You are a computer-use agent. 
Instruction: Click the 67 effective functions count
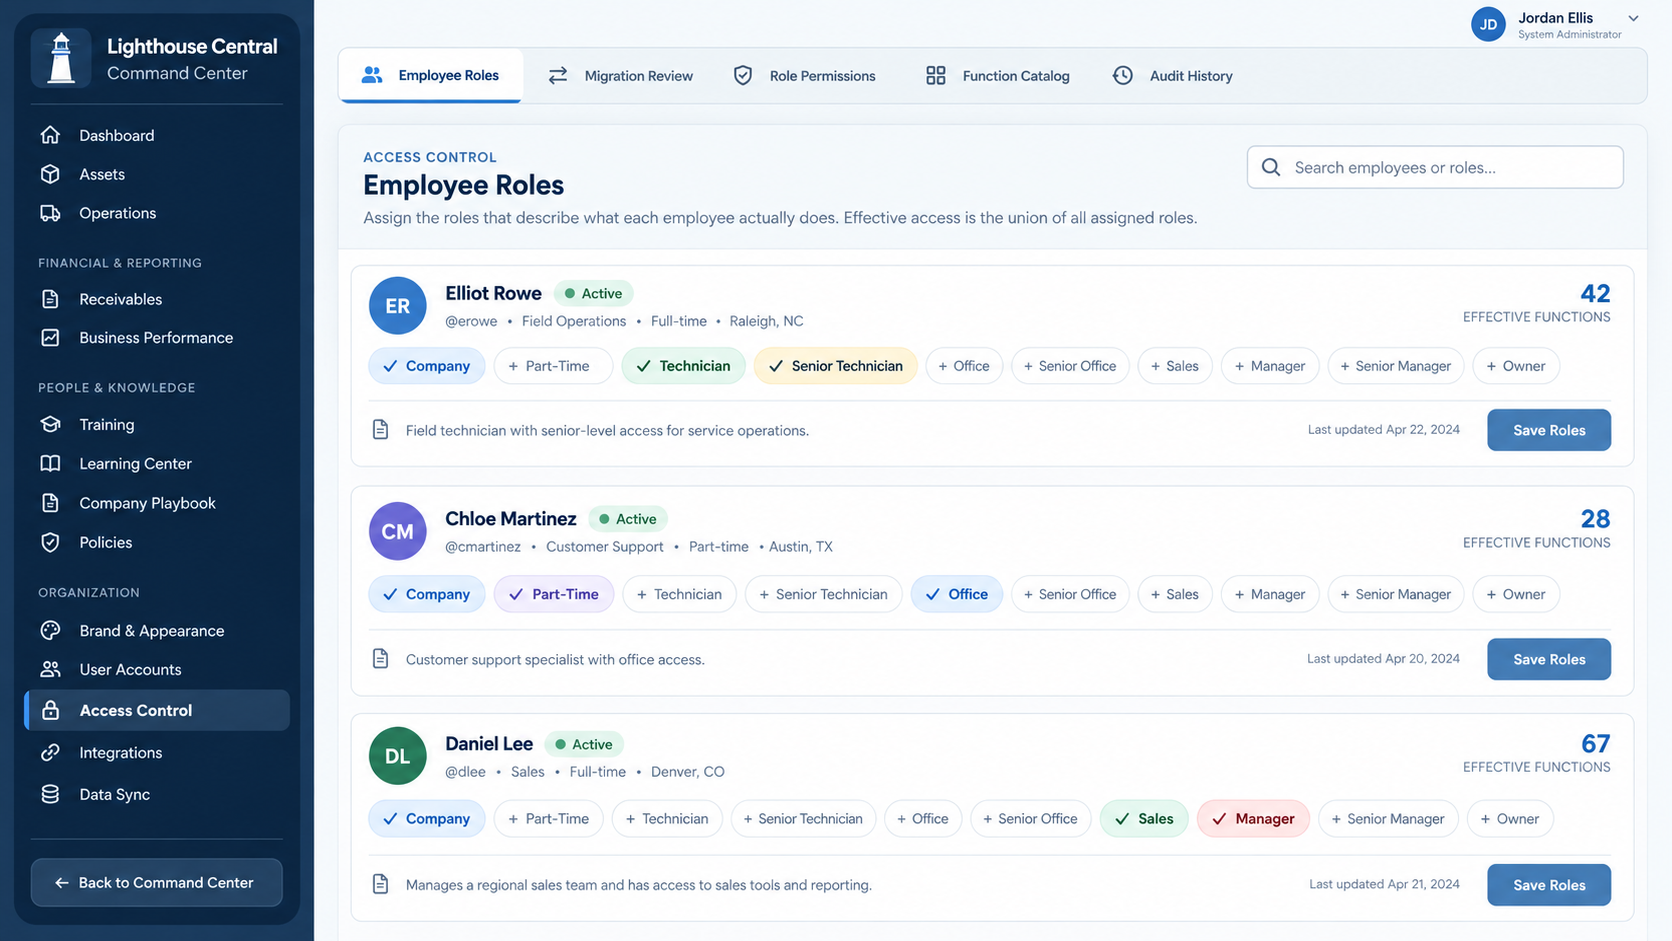coord(1595,743)
